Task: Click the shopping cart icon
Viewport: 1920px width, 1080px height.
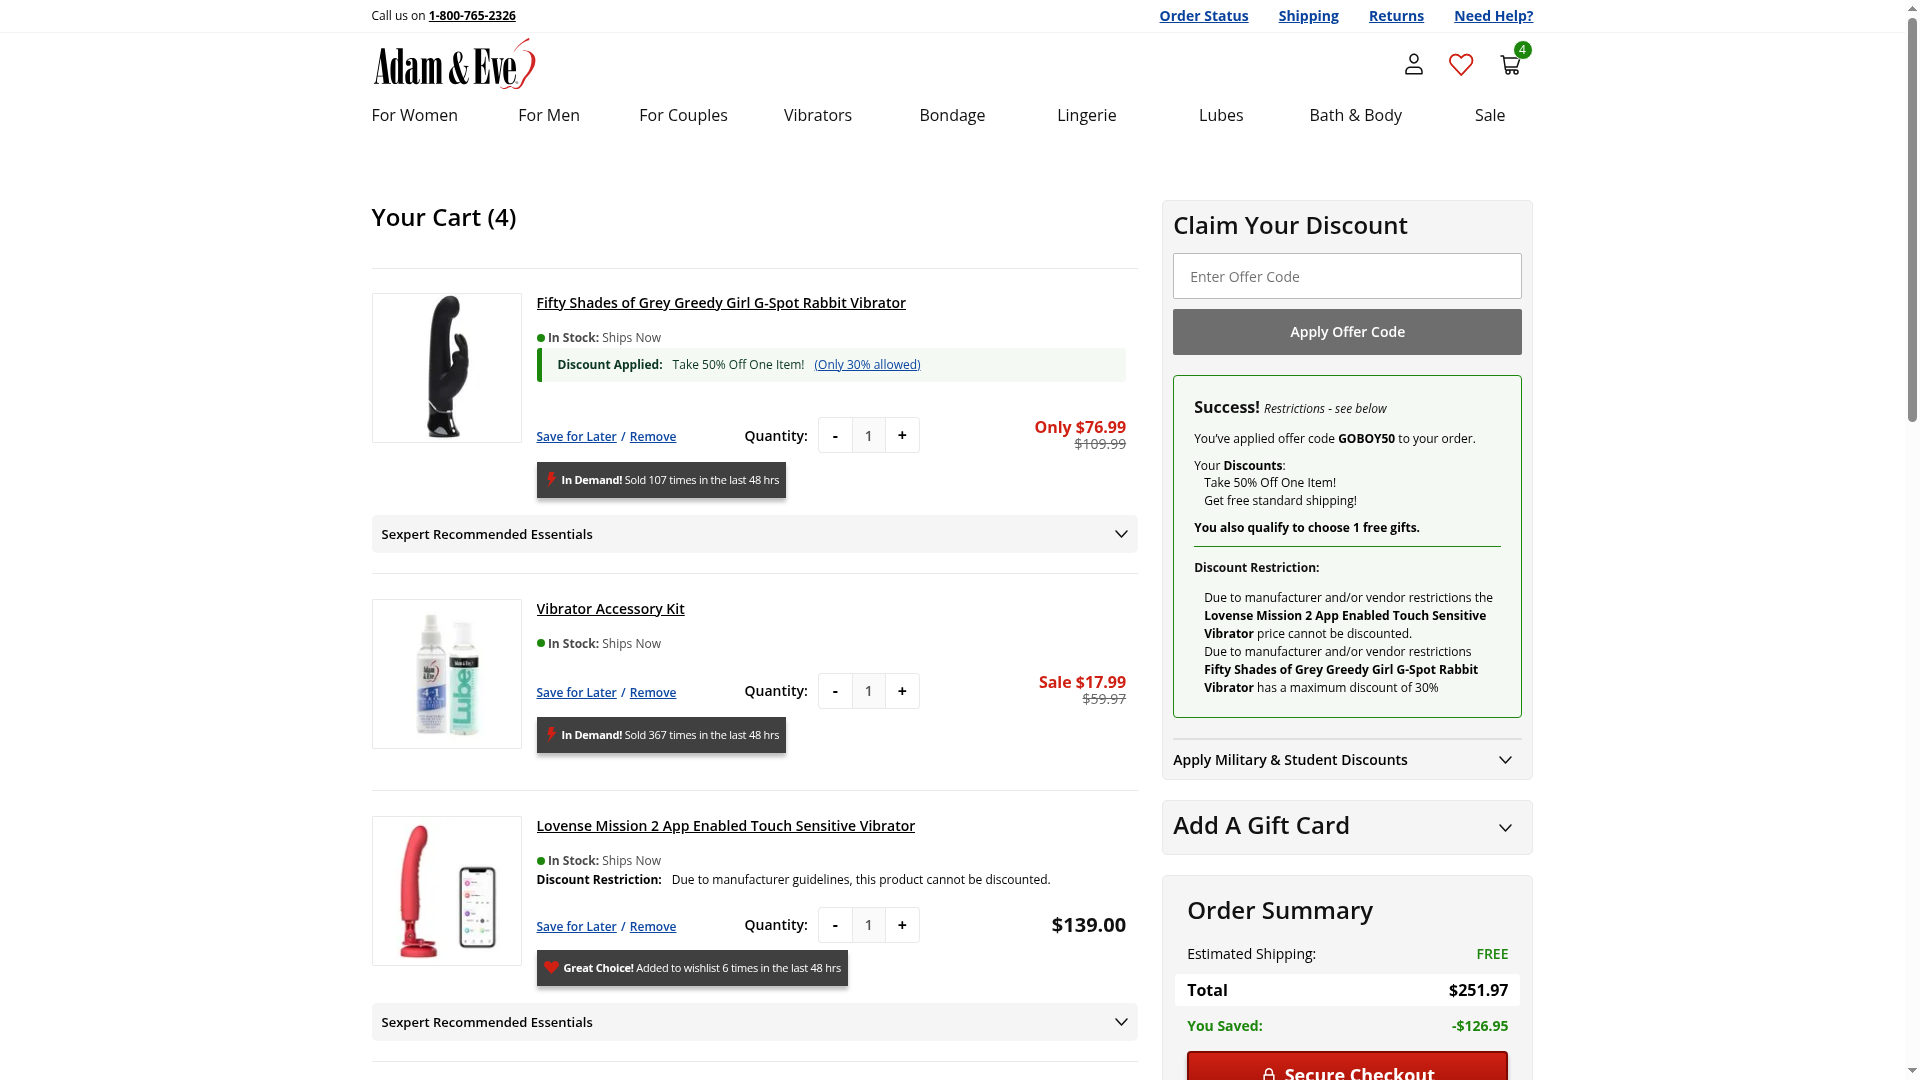Action: click(x=1510, y=65)
